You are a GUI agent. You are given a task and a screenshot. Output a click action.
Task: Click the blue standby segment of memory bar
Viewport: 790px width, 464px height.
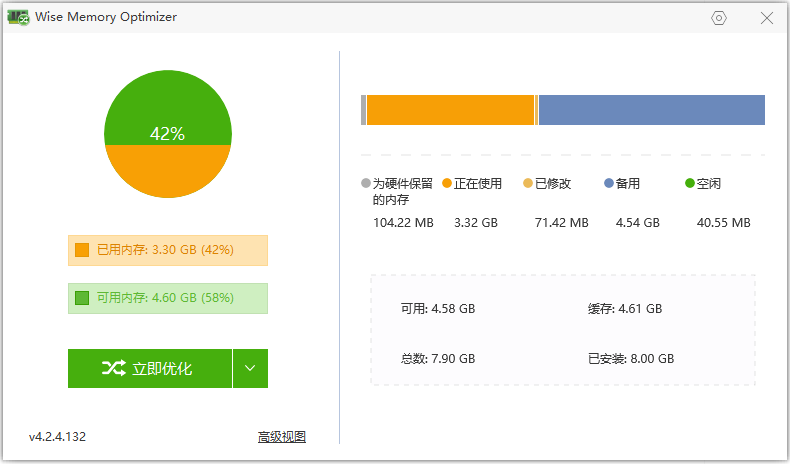click(x=651, y=110)
